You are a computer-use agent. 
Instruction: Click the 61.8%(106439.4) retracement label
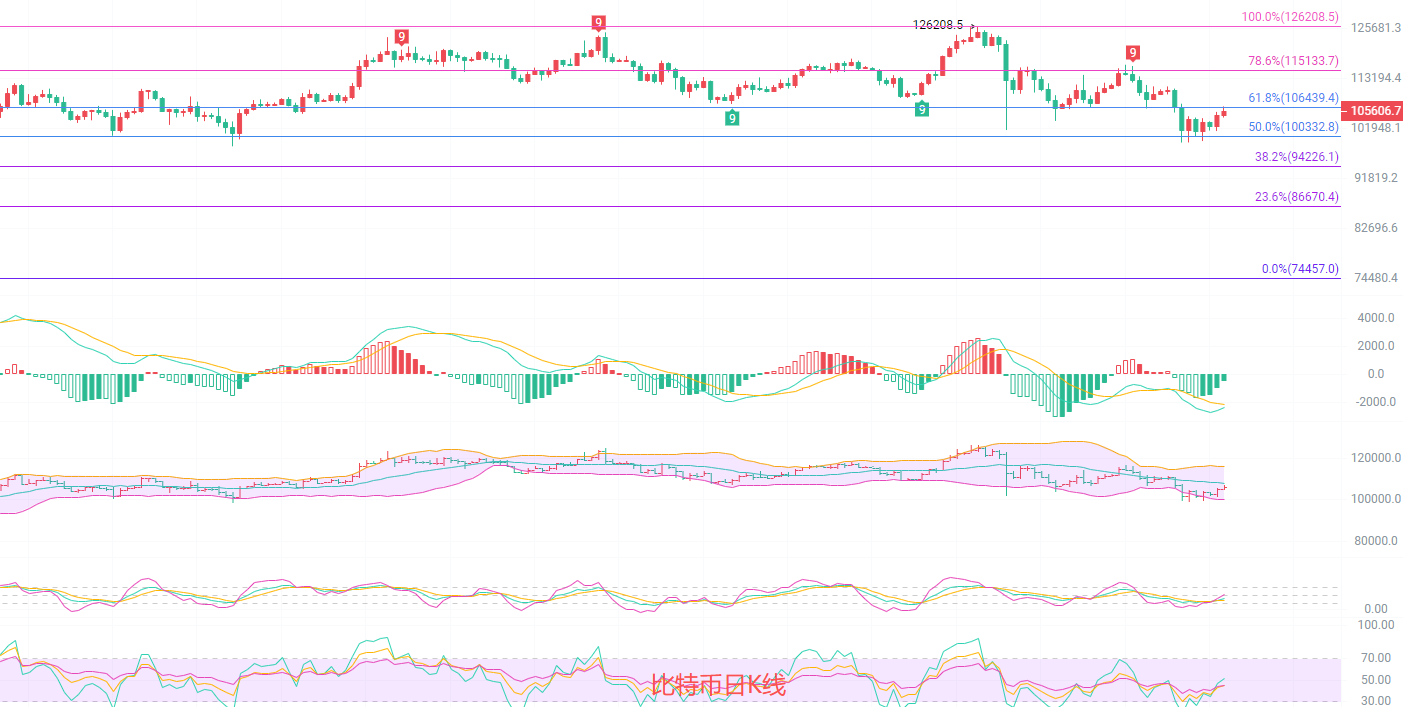coord(1292,98)
